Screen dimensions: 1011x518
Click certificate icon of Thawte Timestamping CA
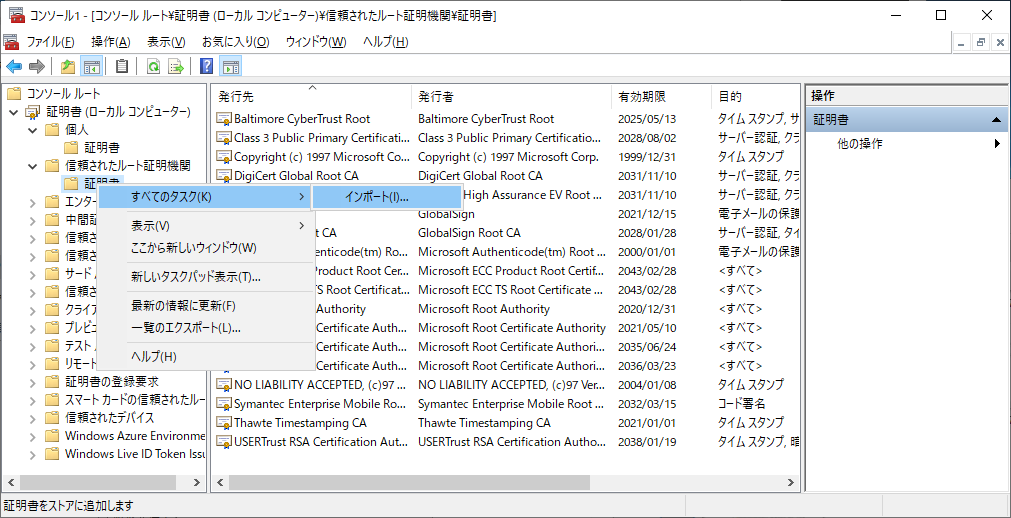[224, 423]
